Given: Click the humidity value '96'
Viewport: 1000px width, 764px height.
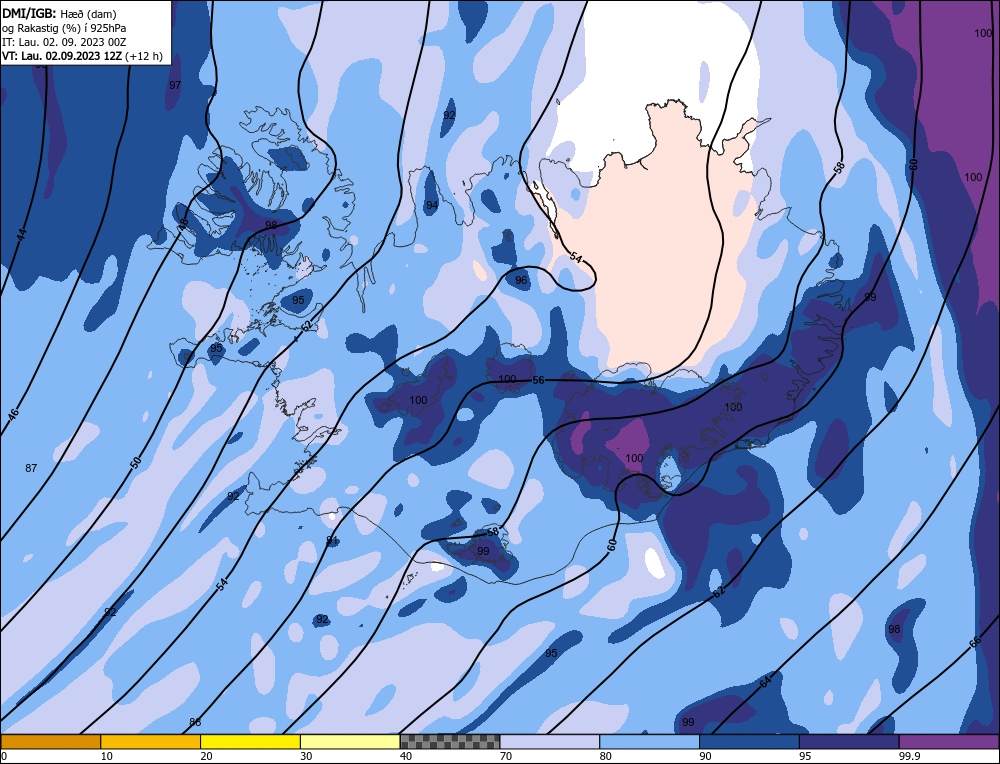Looking at the screenshot, I should pyautogui.click(x=521, y=280).
